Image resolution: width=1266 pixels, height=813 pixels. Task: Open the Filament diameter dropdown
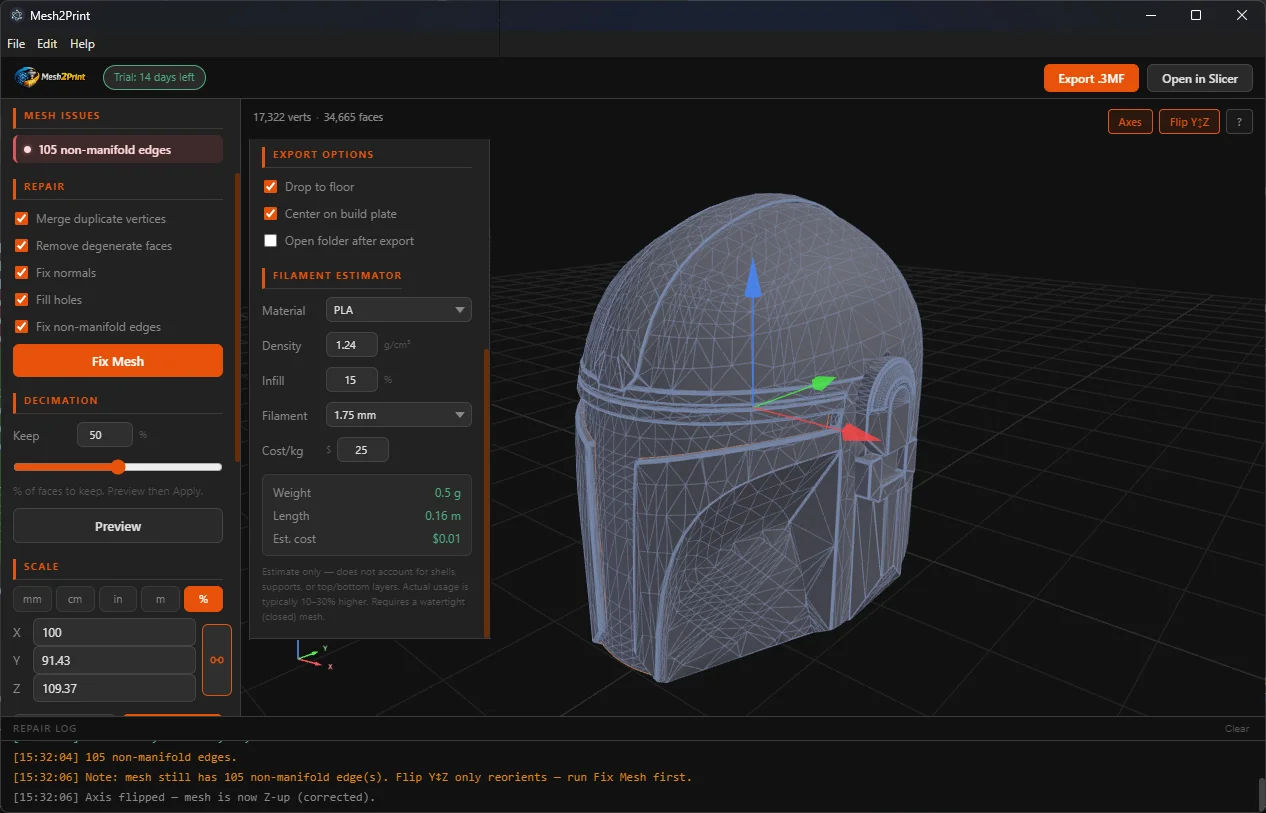[398, 414]
